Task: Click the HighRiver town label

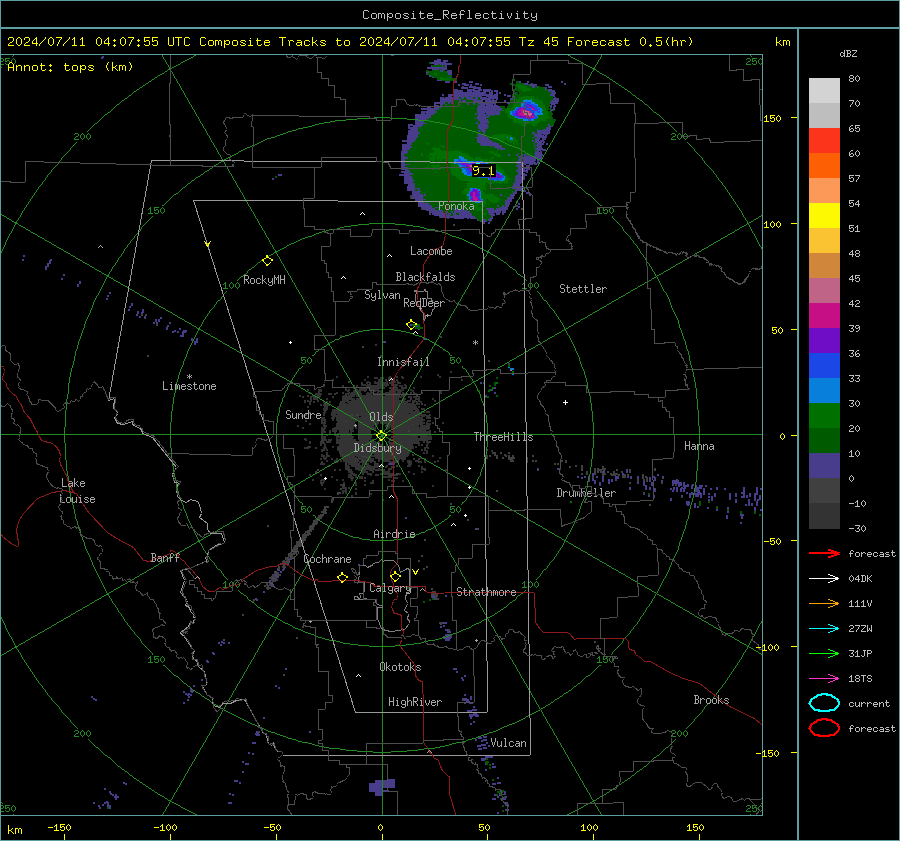Action: coord(415,702)
